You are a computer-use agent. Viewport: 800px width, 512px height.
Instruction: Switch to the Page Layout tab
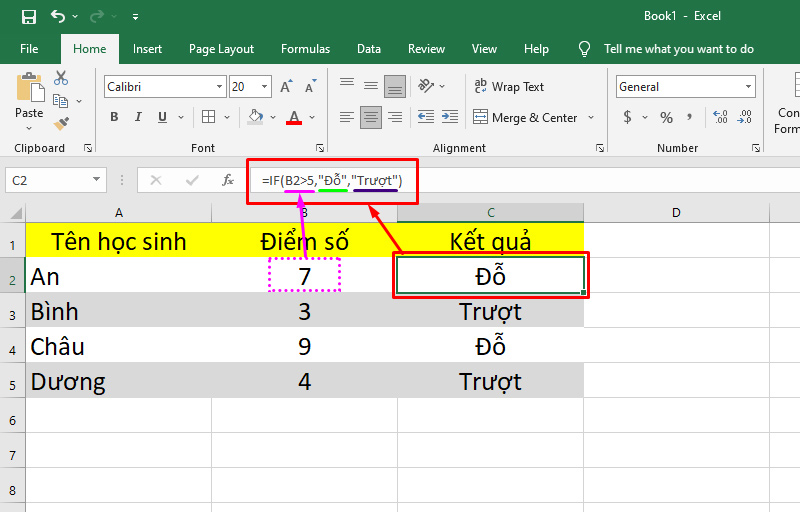pos(221,49)
